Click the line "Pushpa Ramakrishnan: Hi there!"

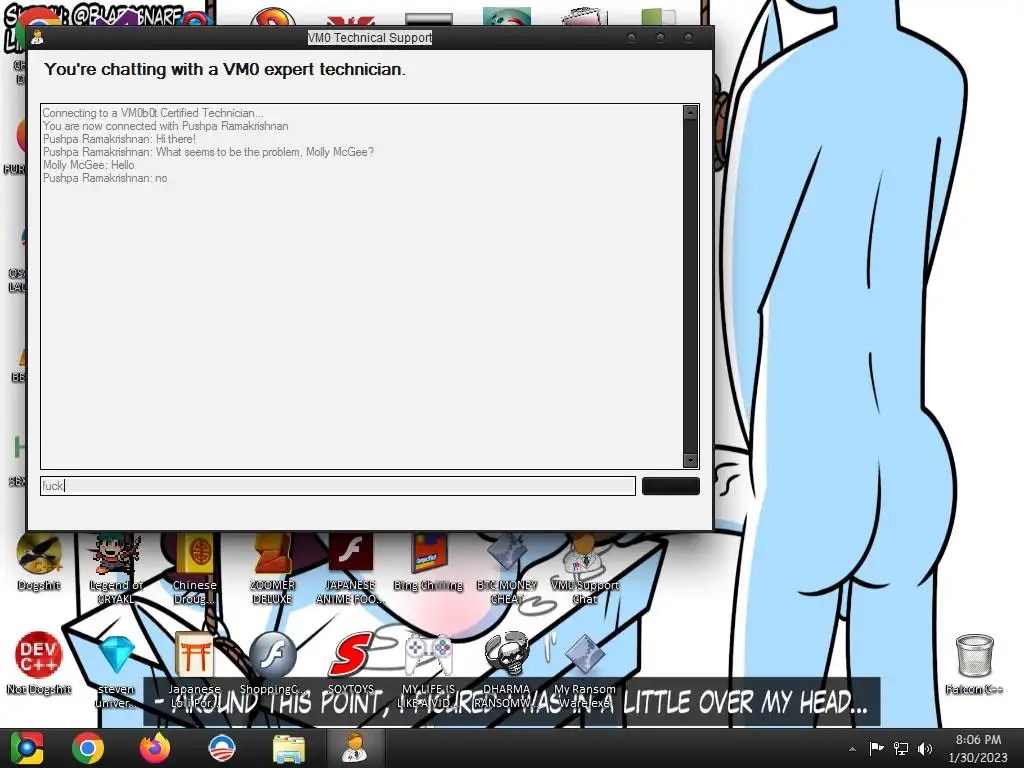[x=120, y=139]
